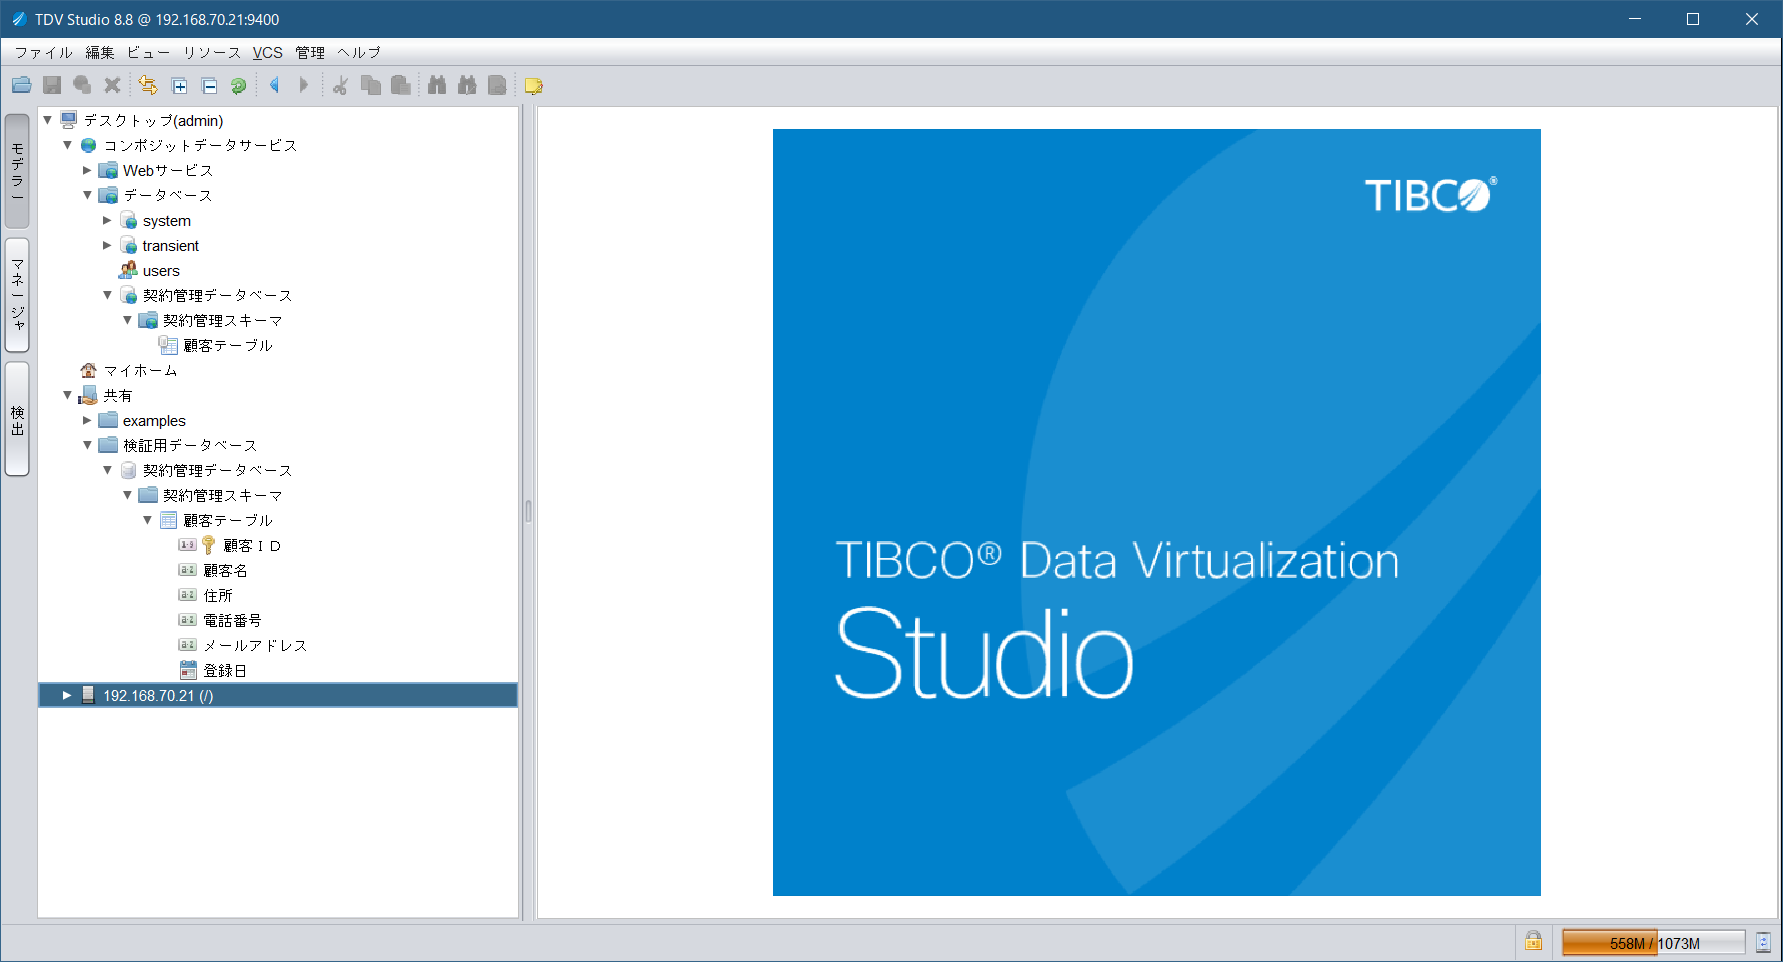Click the Paste clipboard toolbar icon
1783x962 pixels.
click(x=401, y=86)
